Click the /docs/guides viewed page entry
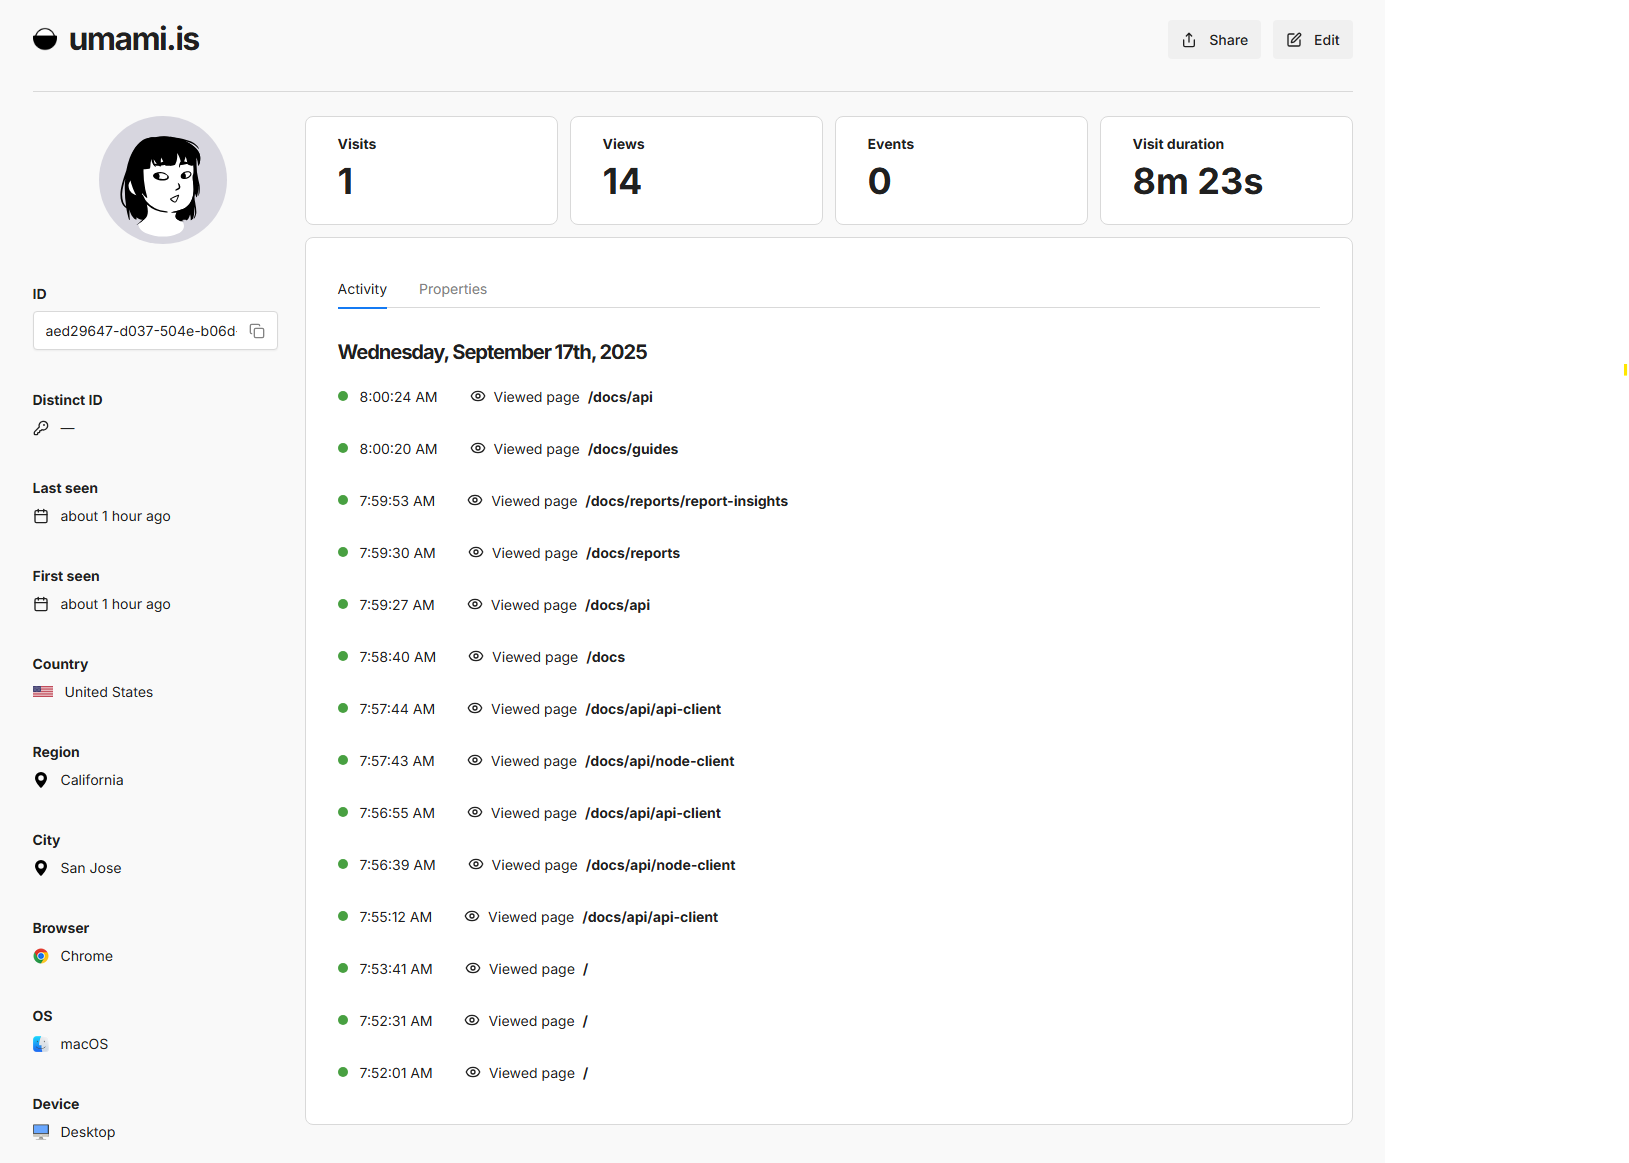 click(633, 449)
